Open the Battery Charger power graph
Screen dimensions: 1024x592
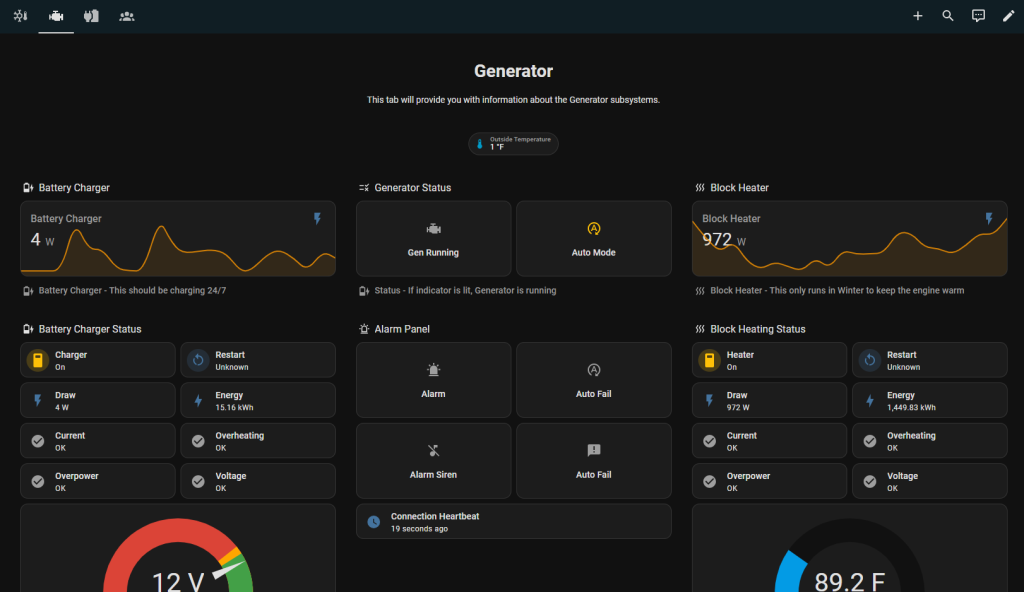pos(178,239)
